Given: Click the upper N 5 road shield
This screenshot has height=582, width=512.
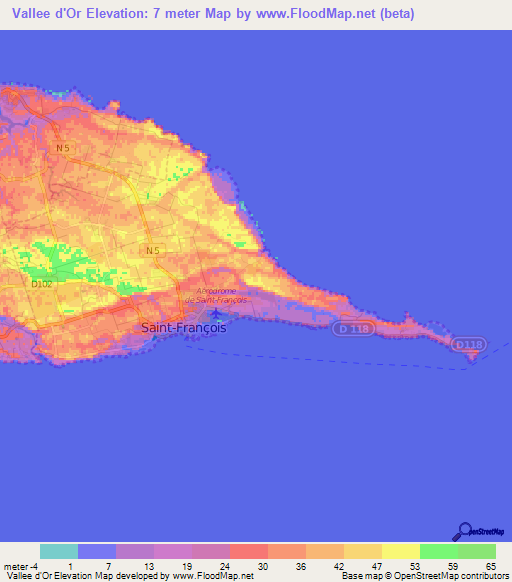Looking at the screenshot, I should (x=63, y=148).
